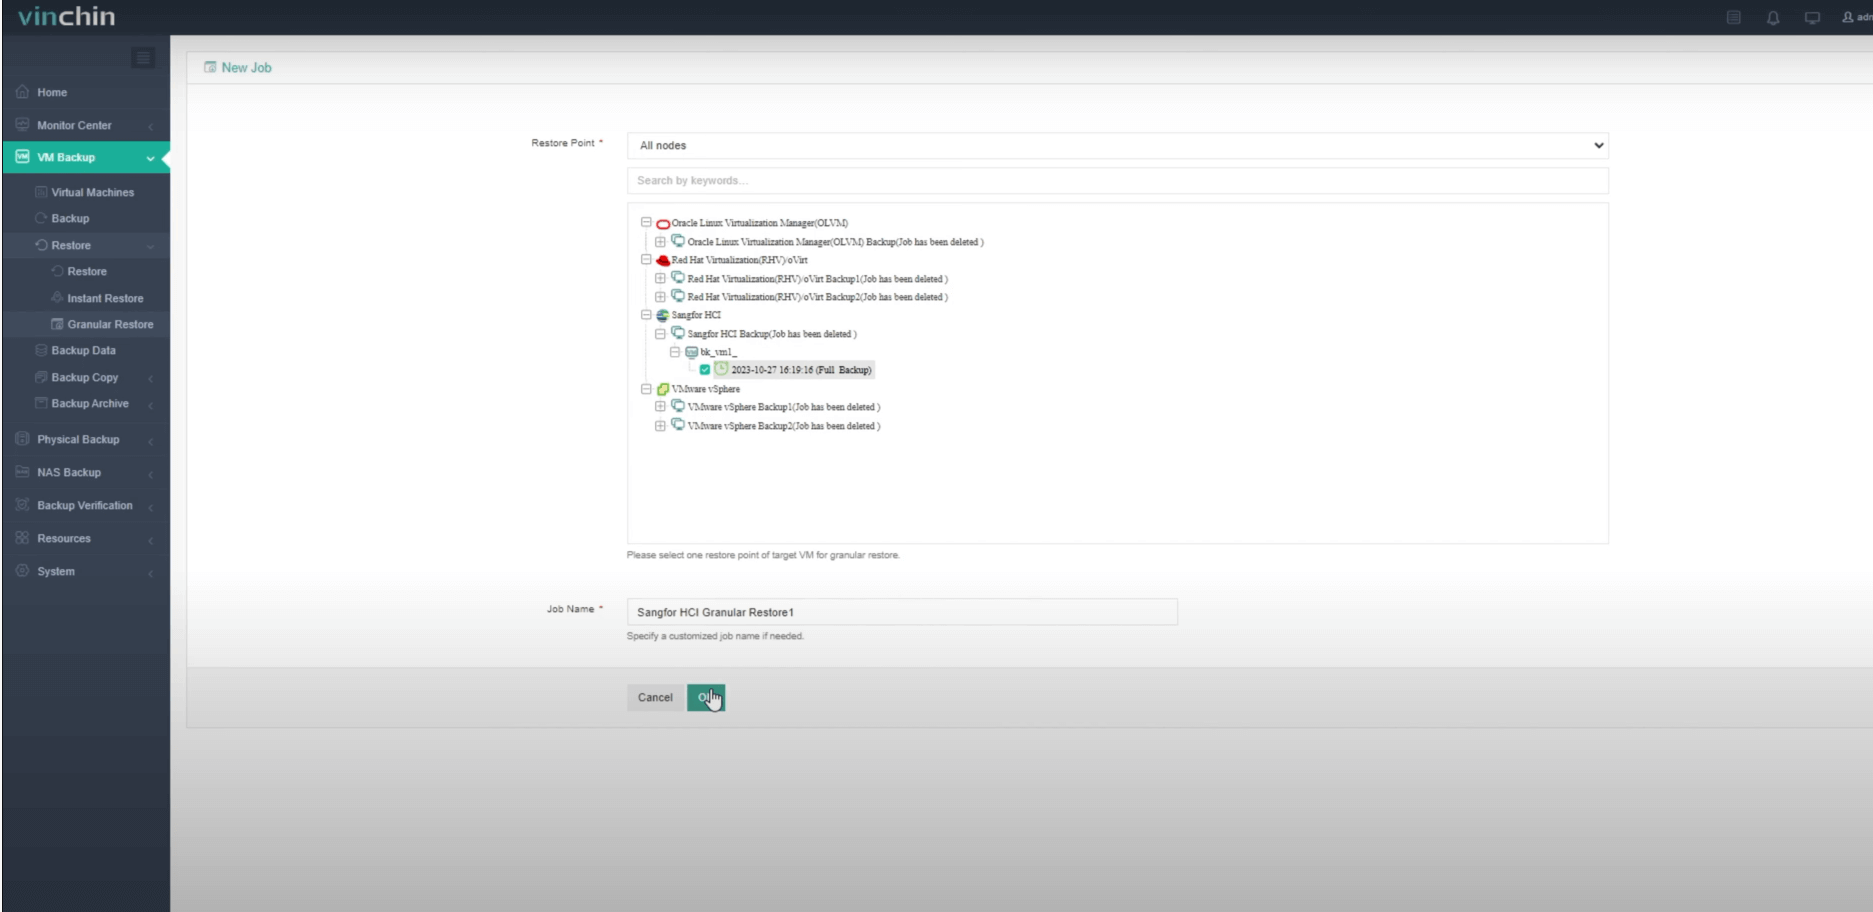Open the task list icon in header
The image size is (1873, 912).
click(1734, 17)
